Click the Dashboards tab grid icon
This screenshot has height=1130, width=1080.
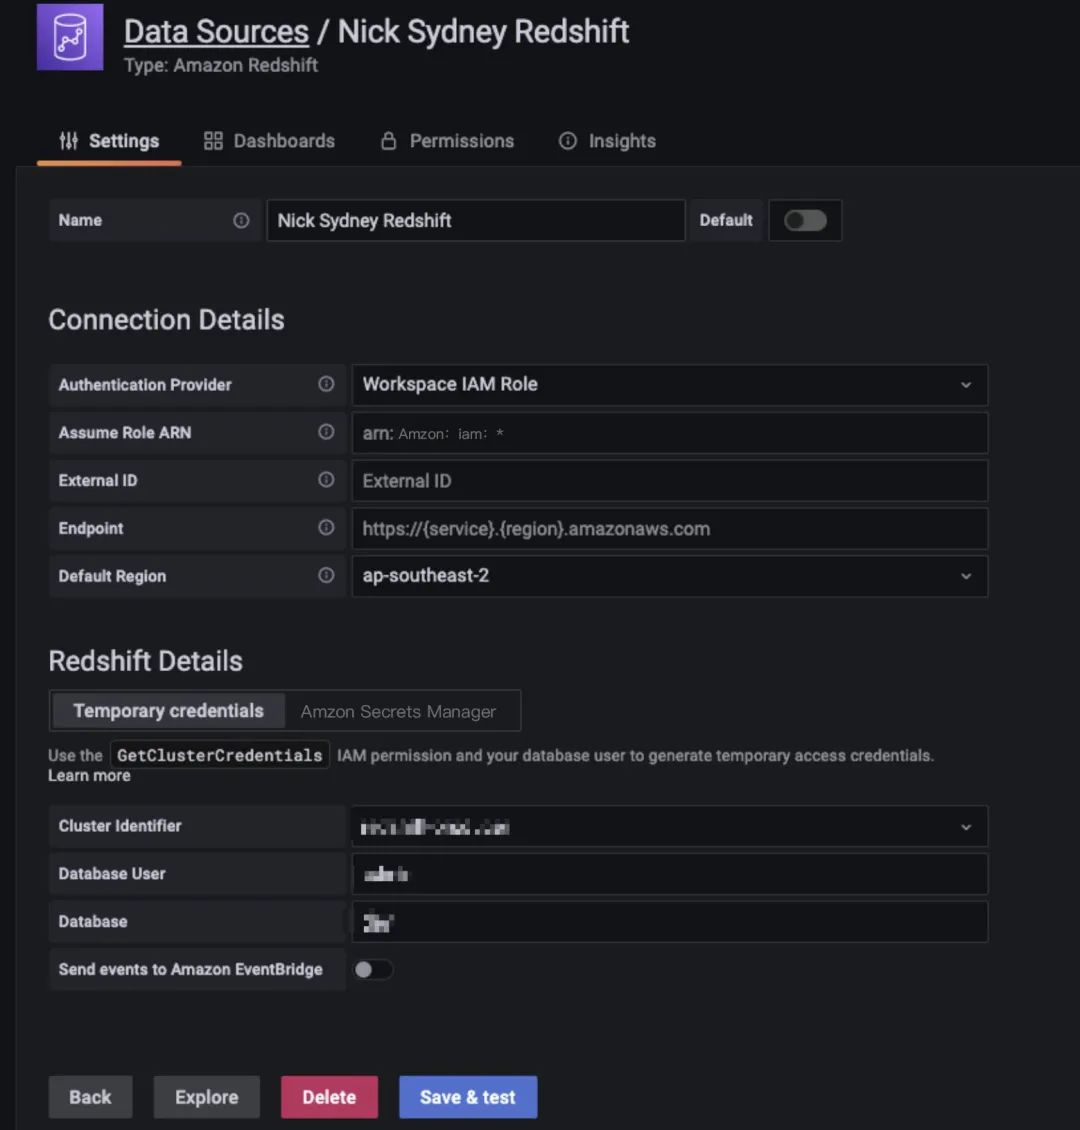click(213, 141)
